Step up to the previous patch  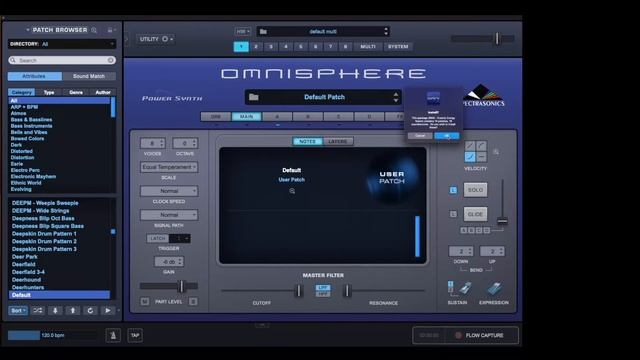click(x=73, y=311)
